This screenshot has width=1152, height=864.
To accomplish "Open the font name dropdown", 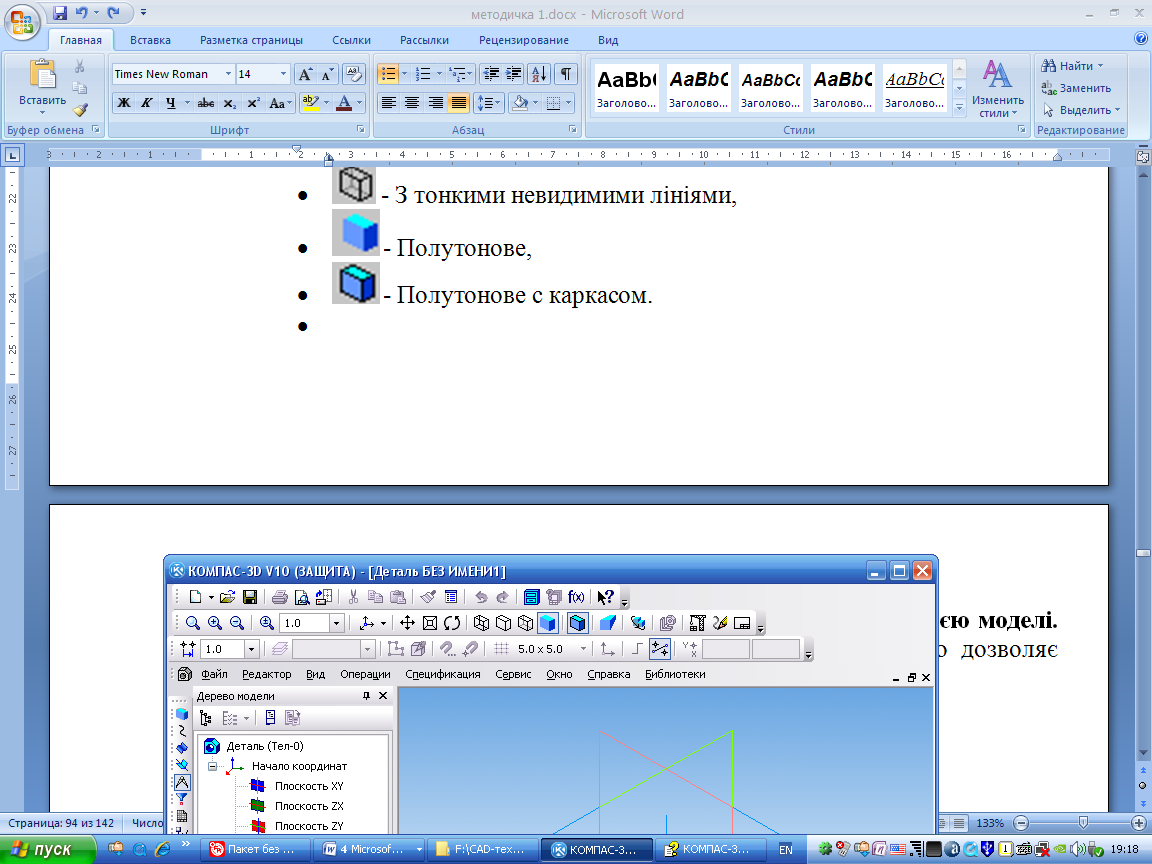I will click(228, 74).
